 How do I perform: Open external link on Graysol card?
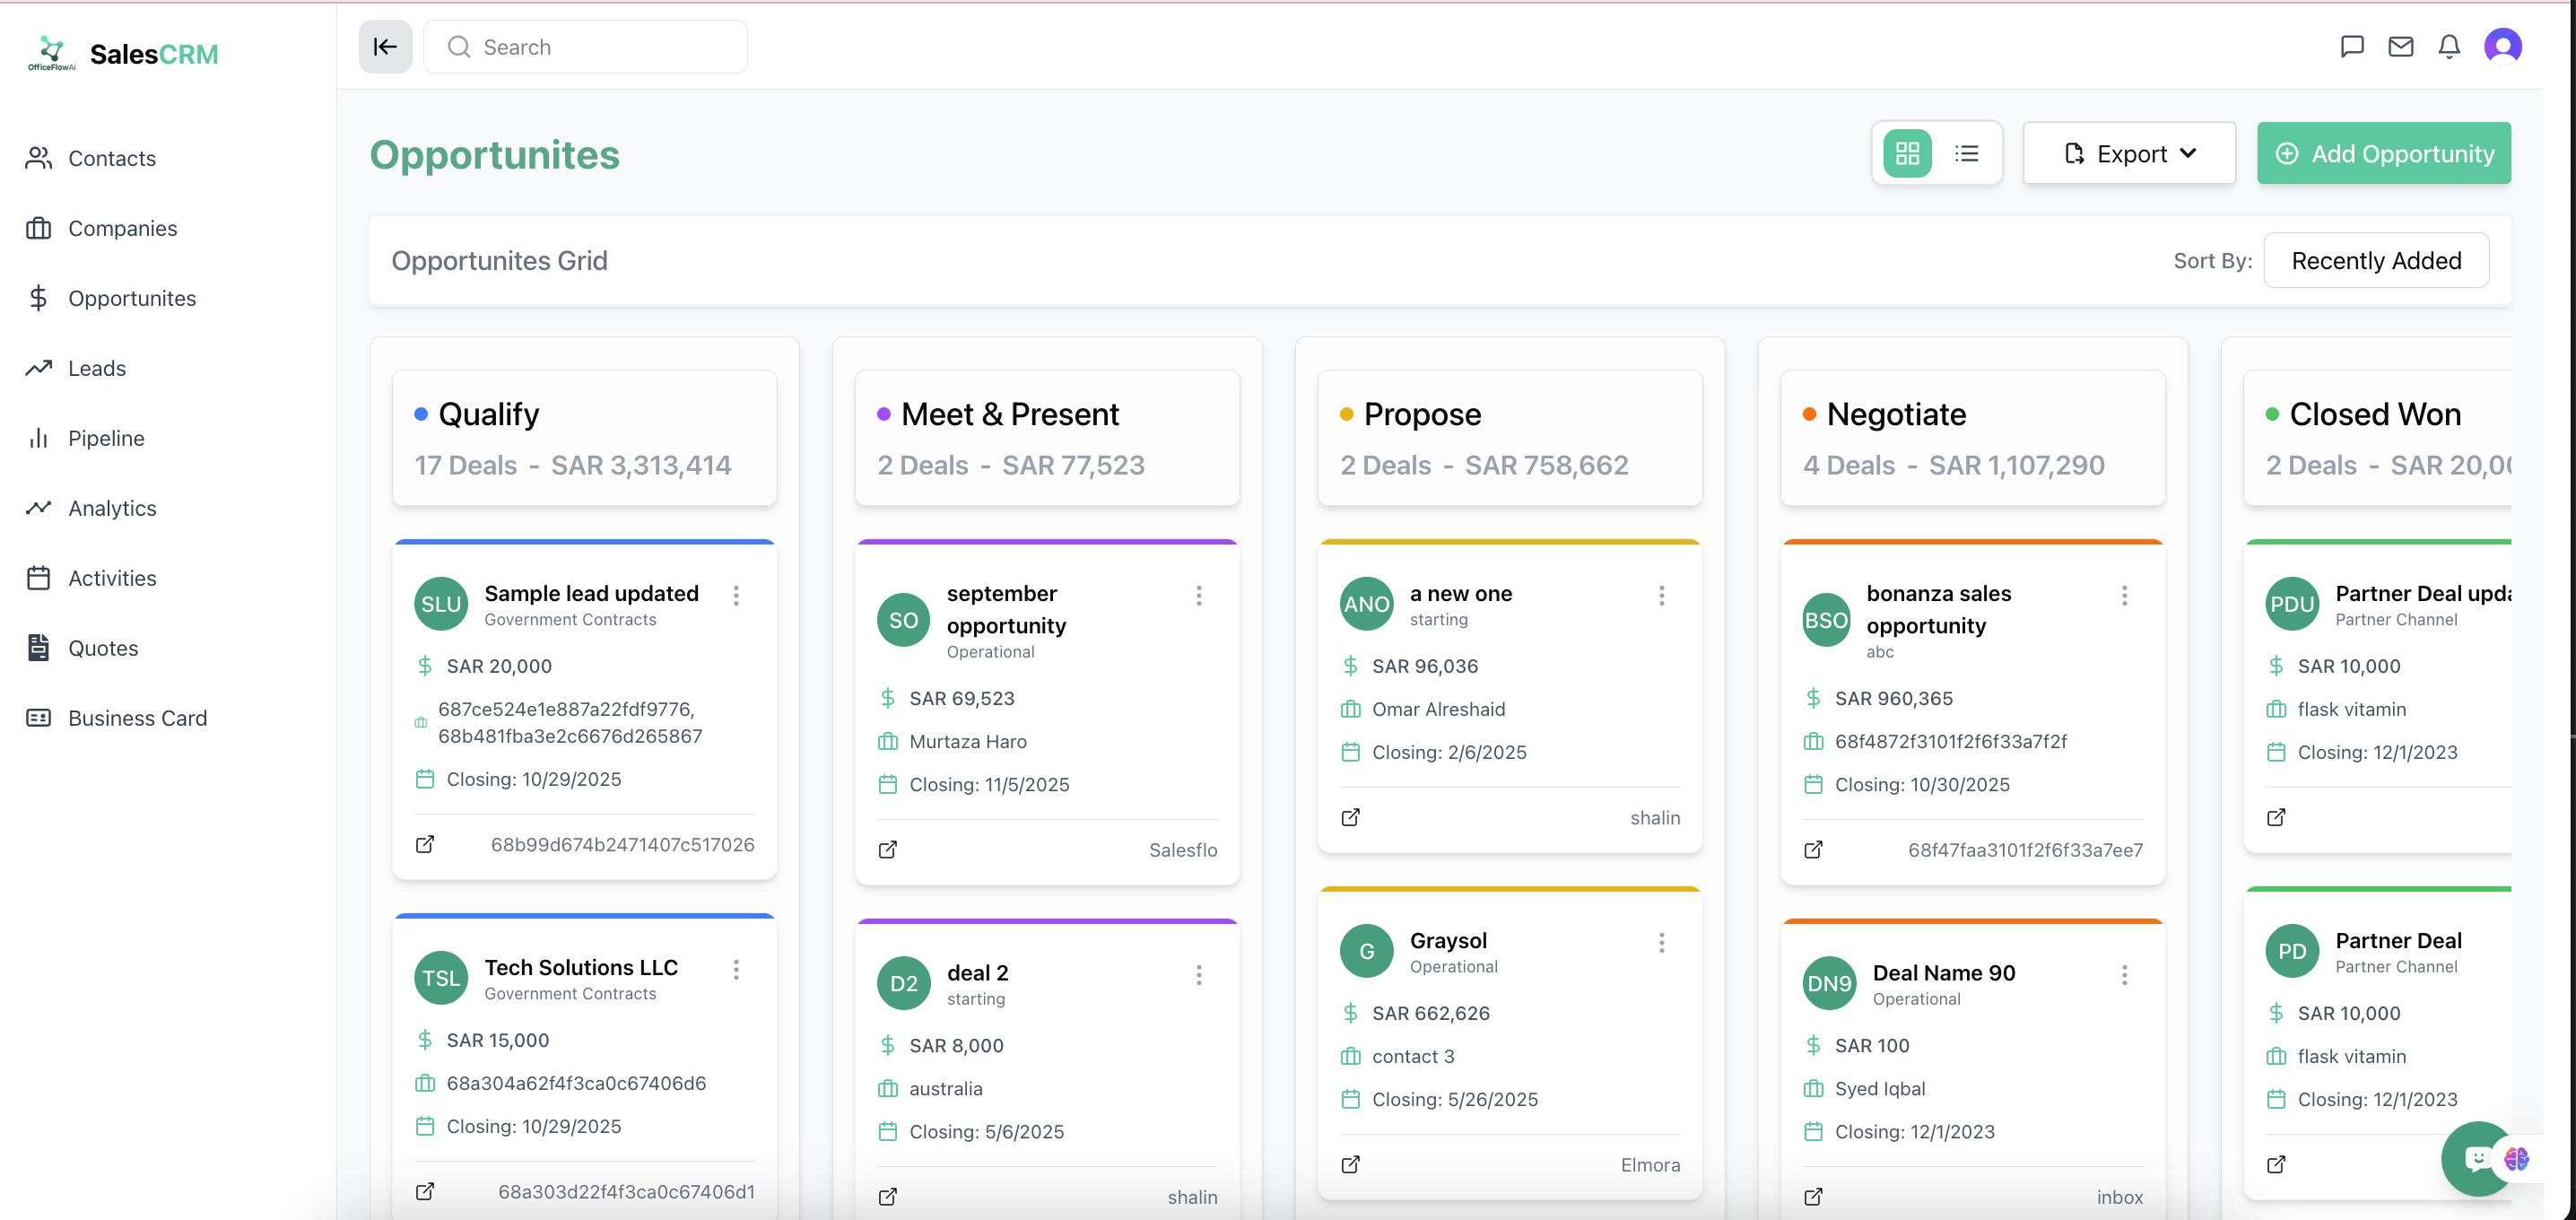click(1350, 1164)
